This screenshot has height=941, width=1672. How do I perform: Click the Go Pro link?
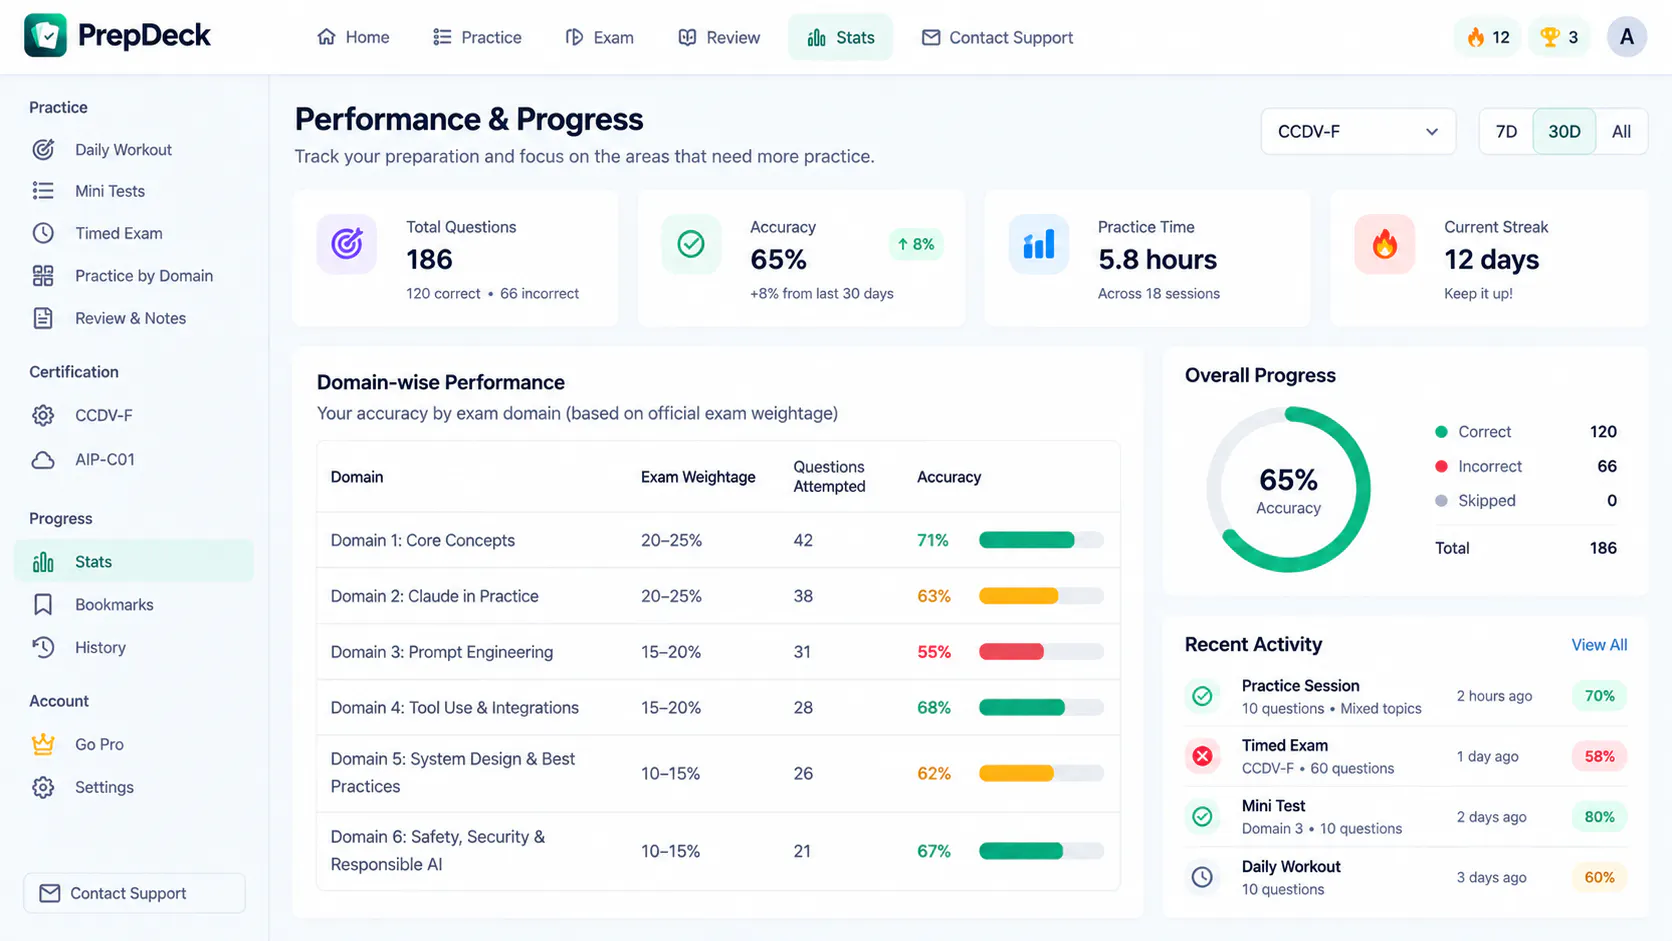(x=99, y=744)
